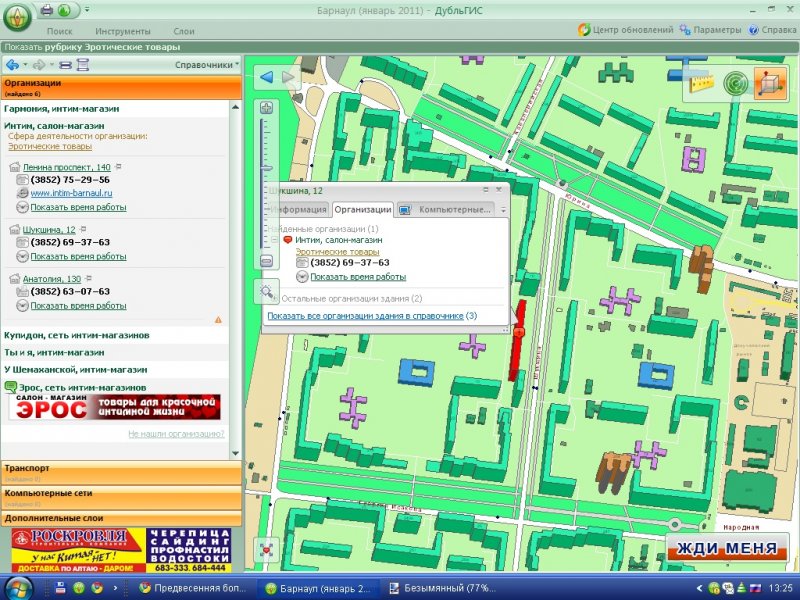Open the back arrow history dropdown
800x600 pixels.
click(26, 65)
